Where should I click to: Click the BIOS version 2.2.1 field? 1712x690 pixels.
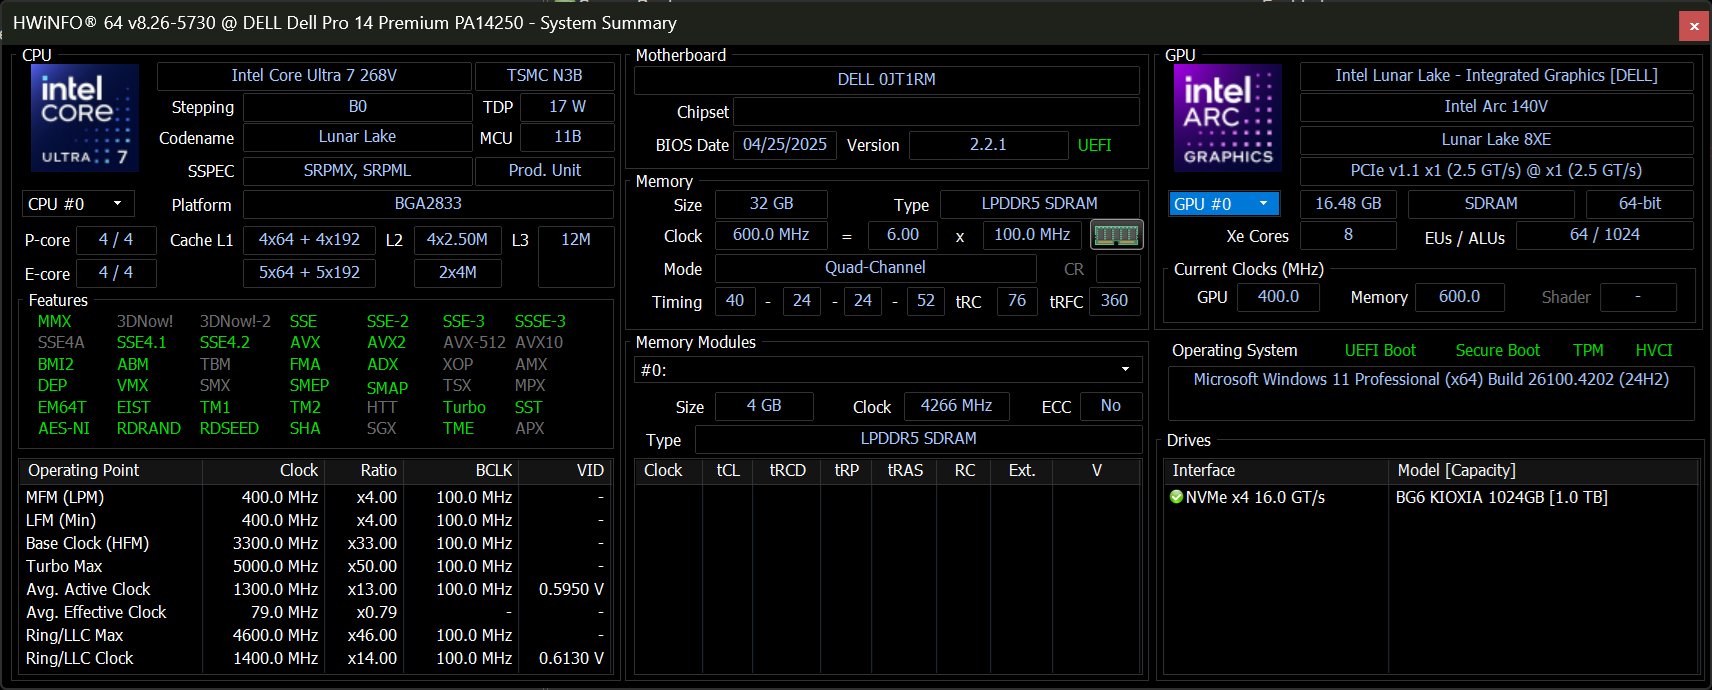point(988,145)
